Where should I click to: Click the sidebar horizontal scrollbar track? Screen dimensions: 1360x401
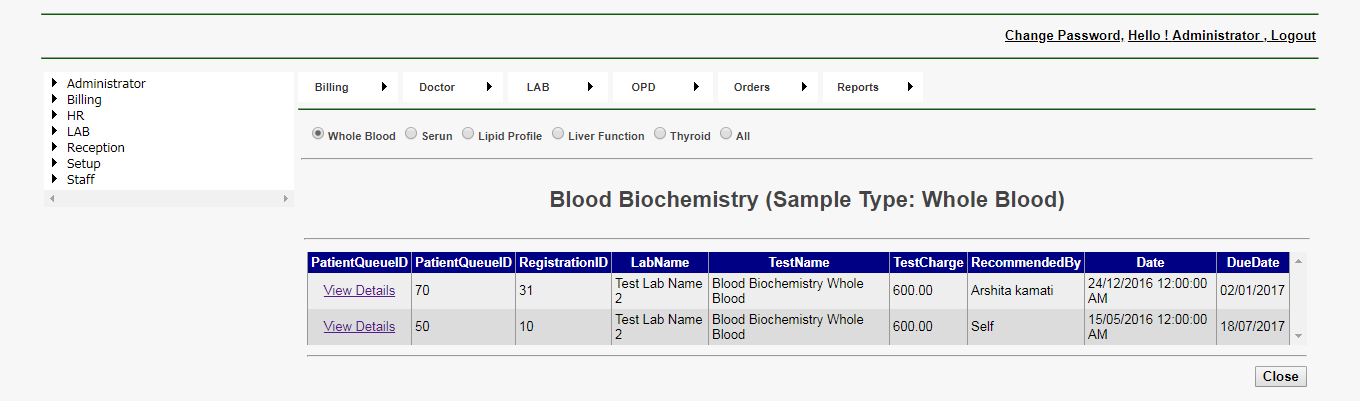(x=169, y=199)
